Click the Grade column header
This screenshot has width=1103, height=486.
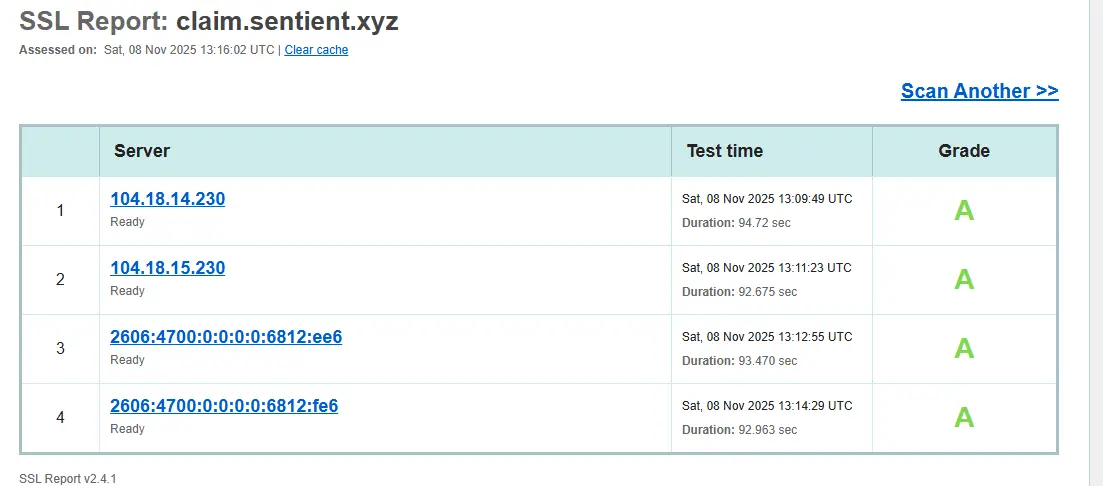pos(964,151)
